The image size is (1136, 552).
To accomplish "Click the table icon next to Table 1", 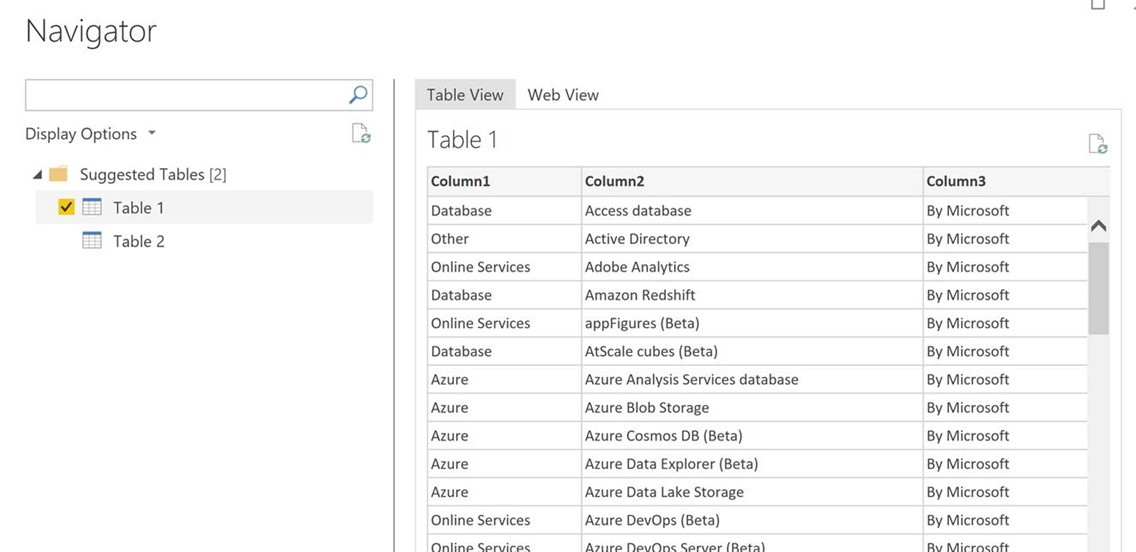I will pyautogui.click(x=92, y=208).
